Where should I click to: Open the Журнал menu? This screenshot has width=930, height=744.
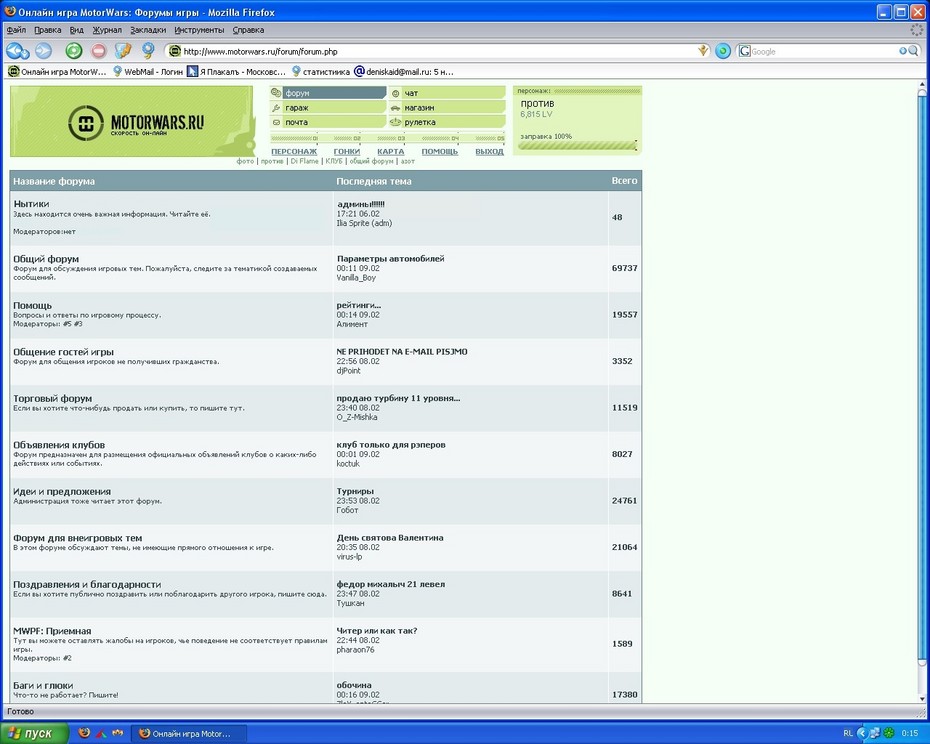pyautogui.click(x=107, y=30)
